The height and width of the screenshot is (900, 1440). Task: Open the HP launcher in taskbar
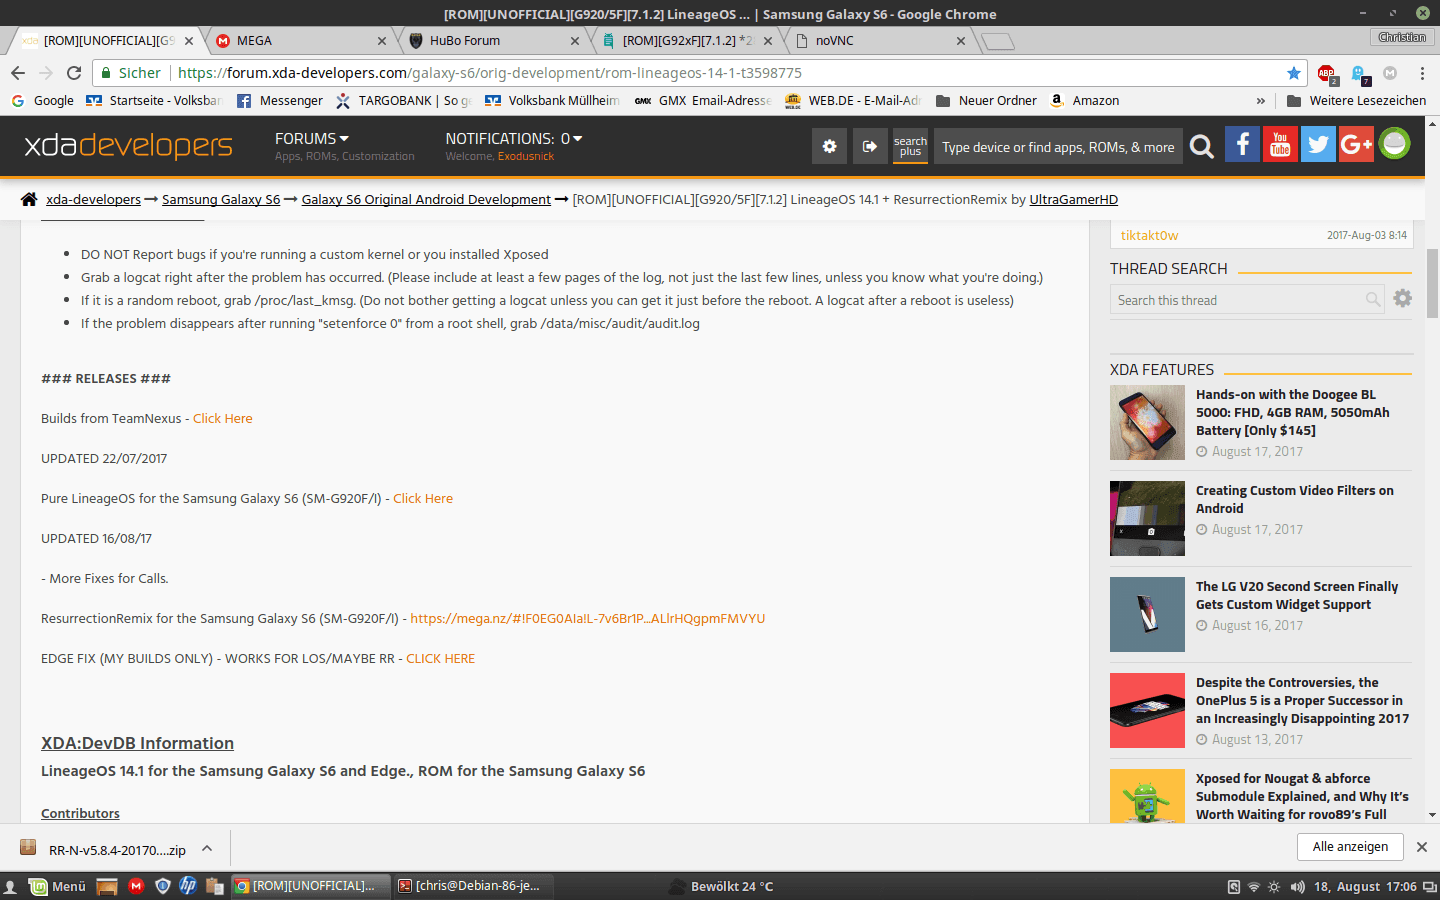(188, 886)
